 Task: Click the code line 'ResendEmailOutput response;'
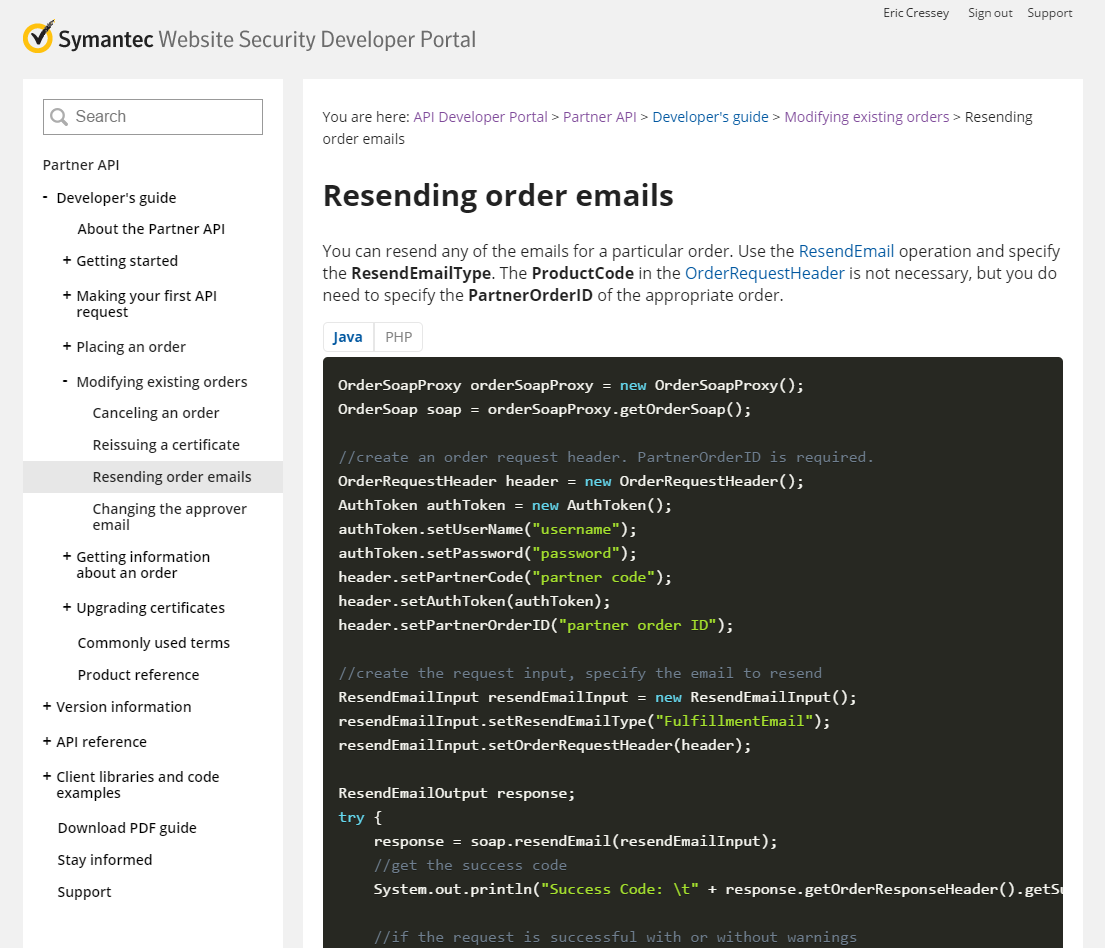[457, 793]
